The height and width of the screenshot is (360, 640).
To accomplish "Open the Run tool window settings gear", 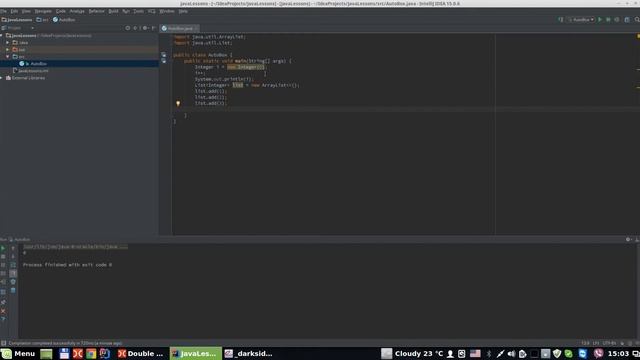I will 628,240.
